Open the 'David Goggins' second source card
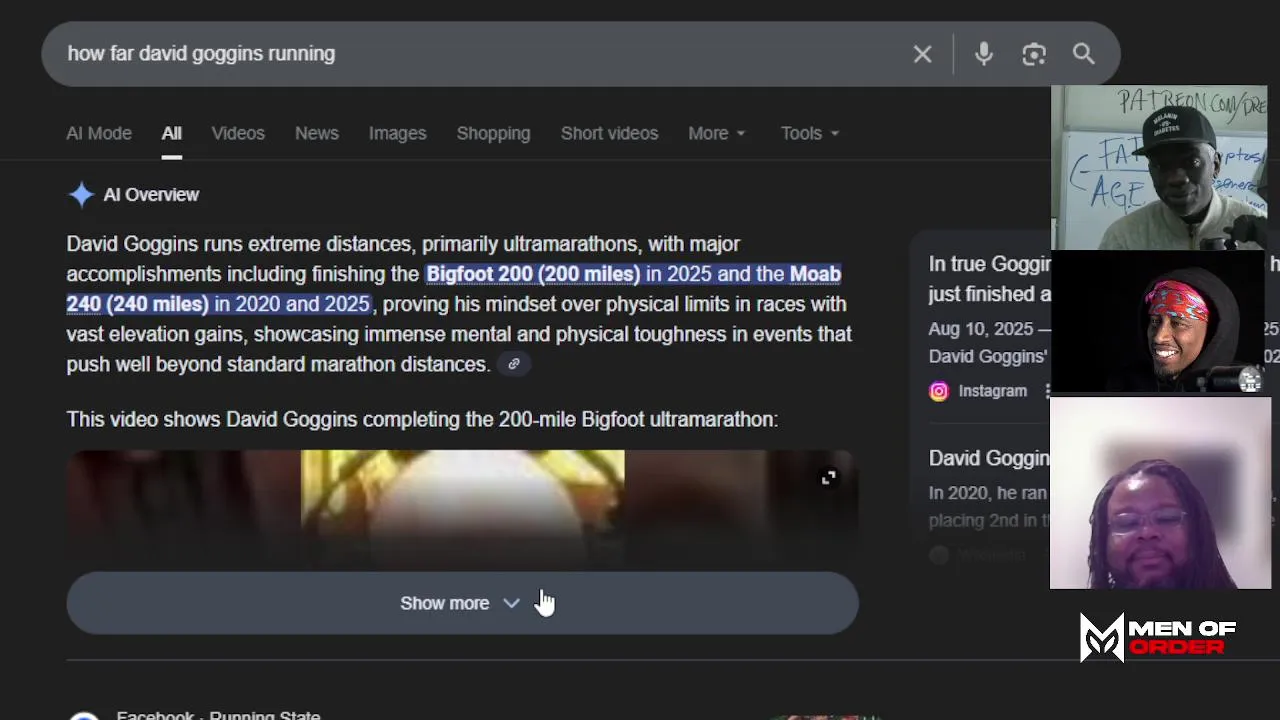This screenshot has height=720, width=1280. 990,500
